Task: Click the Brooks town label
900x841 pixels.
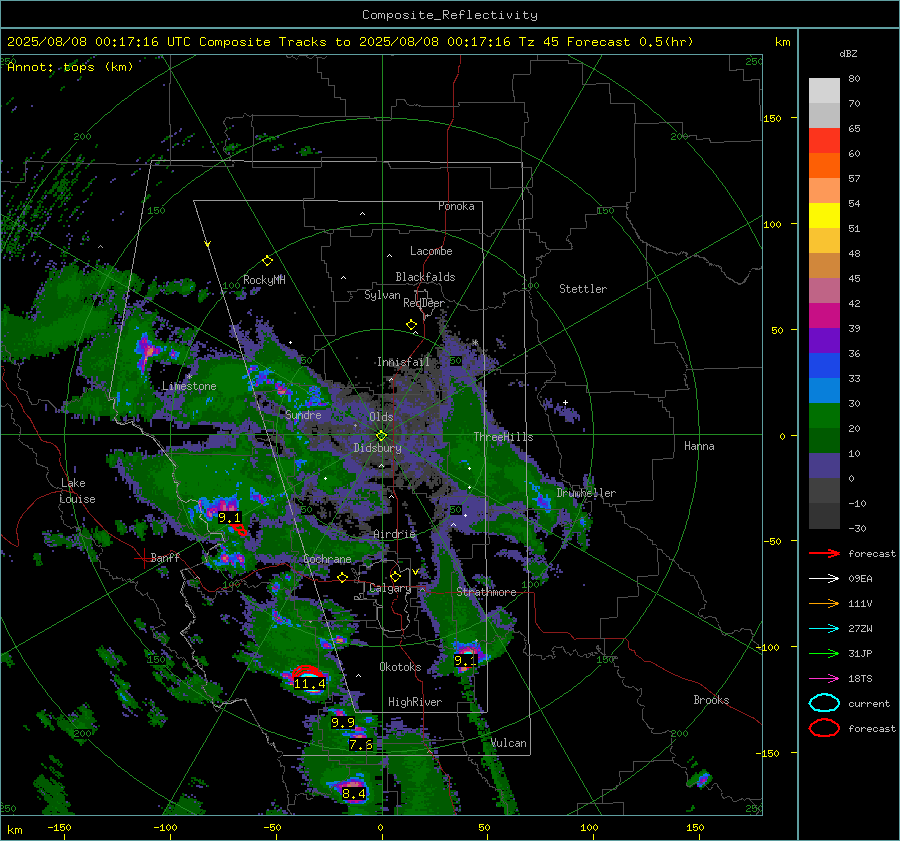Action: [711, 700]
